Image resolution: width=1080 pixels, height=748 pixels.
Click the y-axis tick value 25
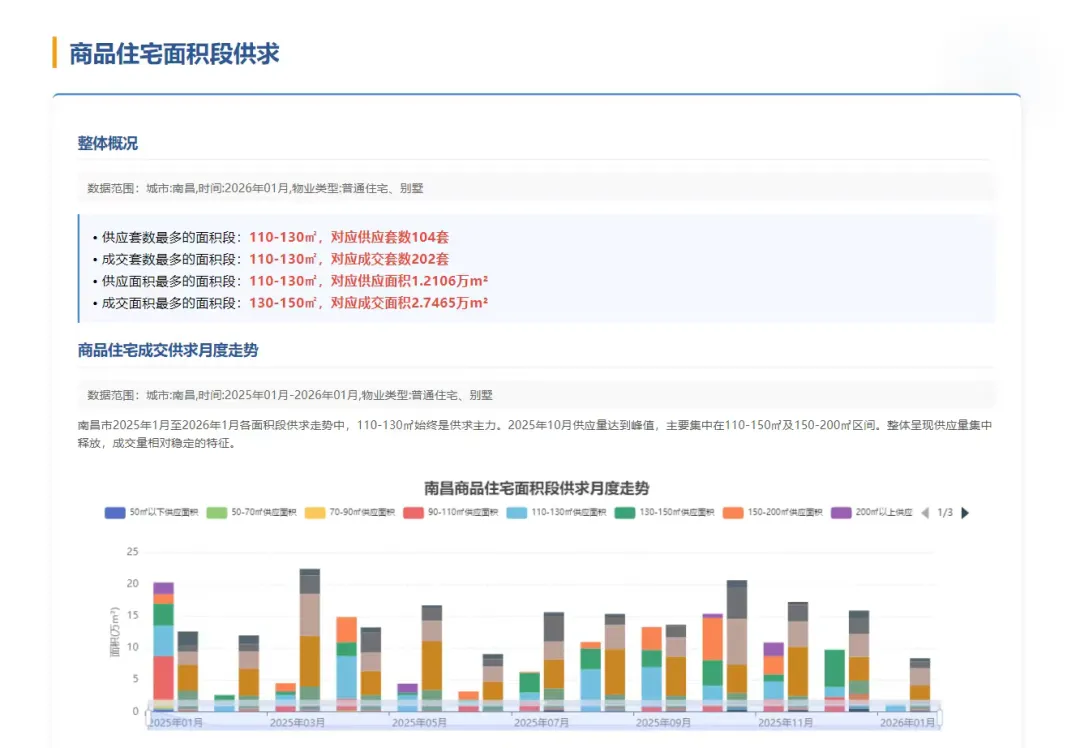tap(132, 552)
